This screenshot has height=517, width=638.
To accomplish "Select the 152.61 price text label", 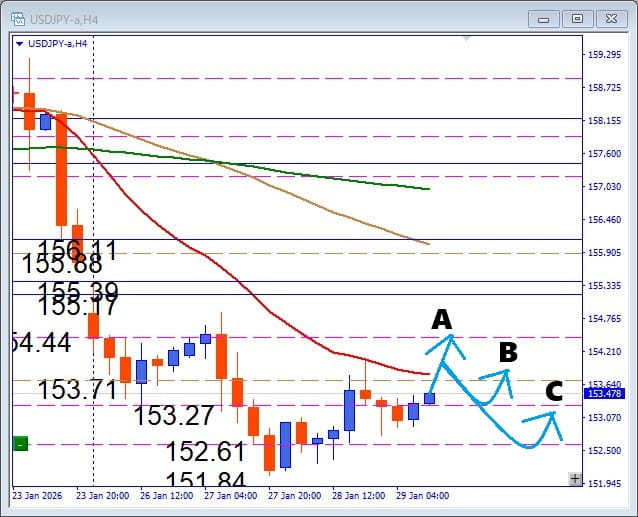I will pyautogui.click(x=205, y=451).
